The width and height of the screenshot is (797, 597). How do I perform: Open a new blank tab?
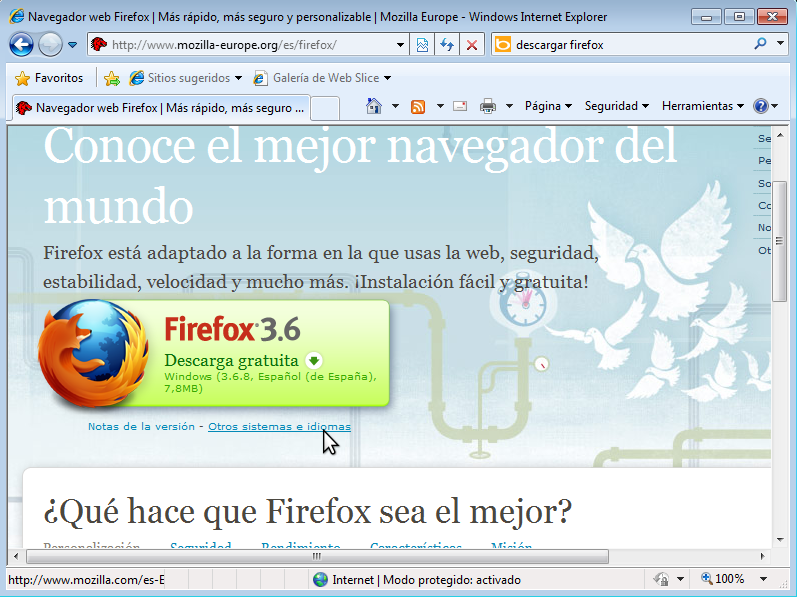pos(325,108)
